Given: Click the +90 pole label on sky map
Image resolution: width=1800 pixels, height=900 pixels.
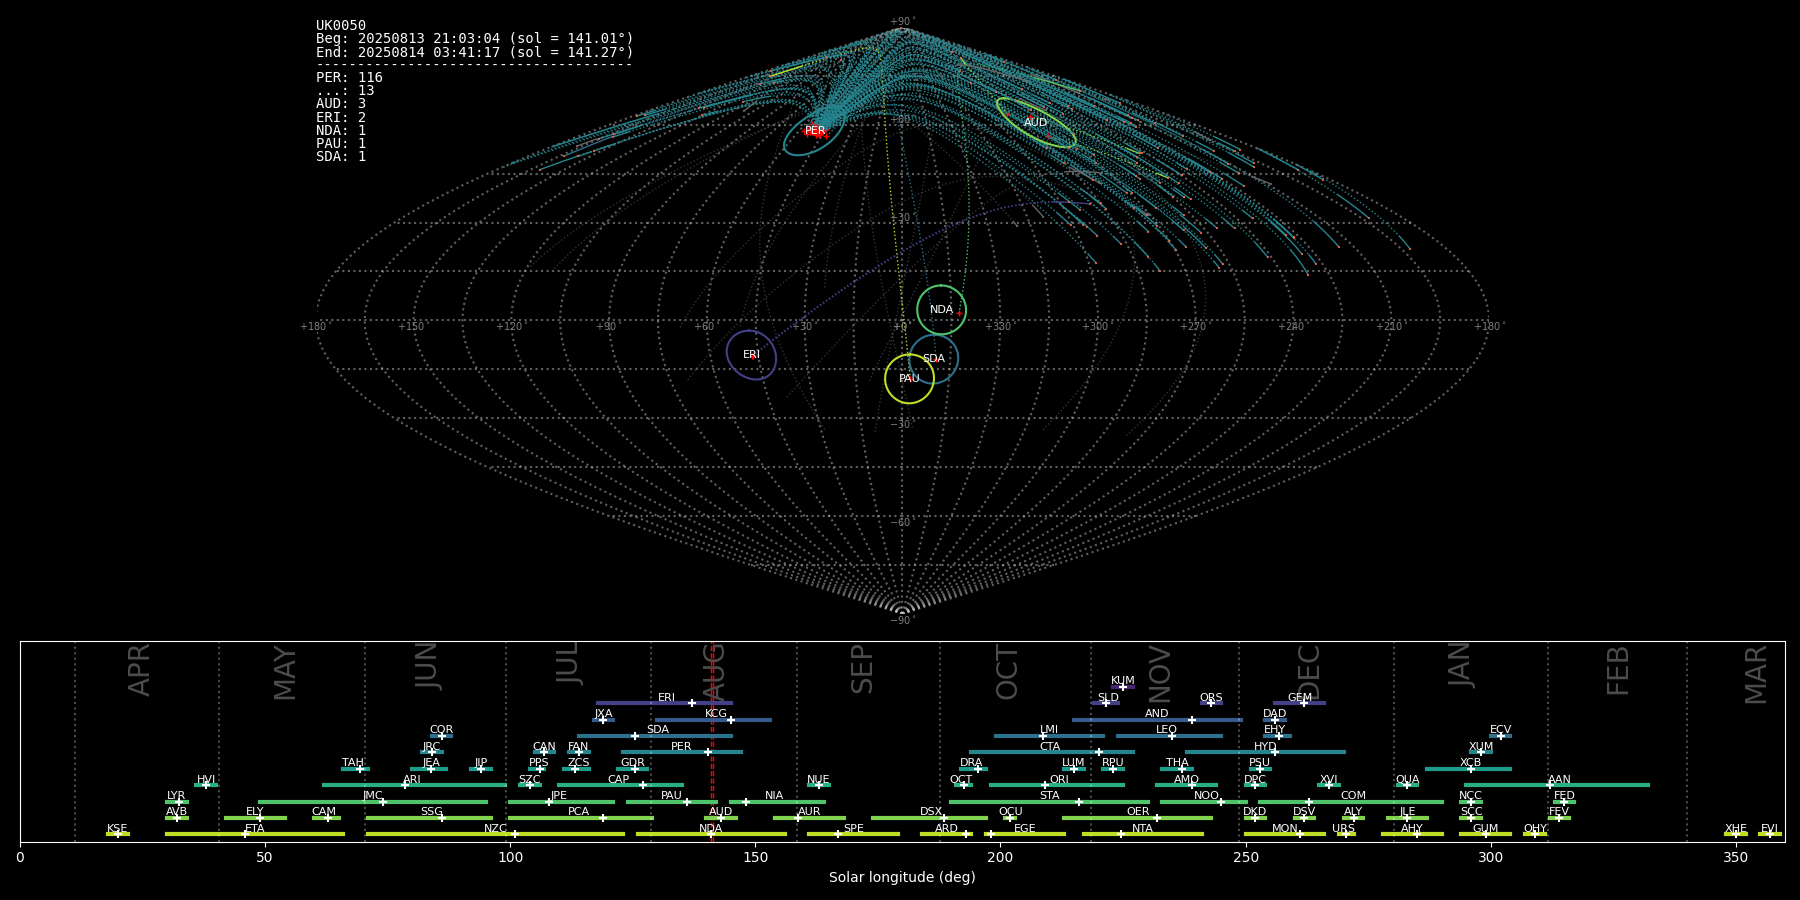Looking at the screenshot, I should 902,22.
